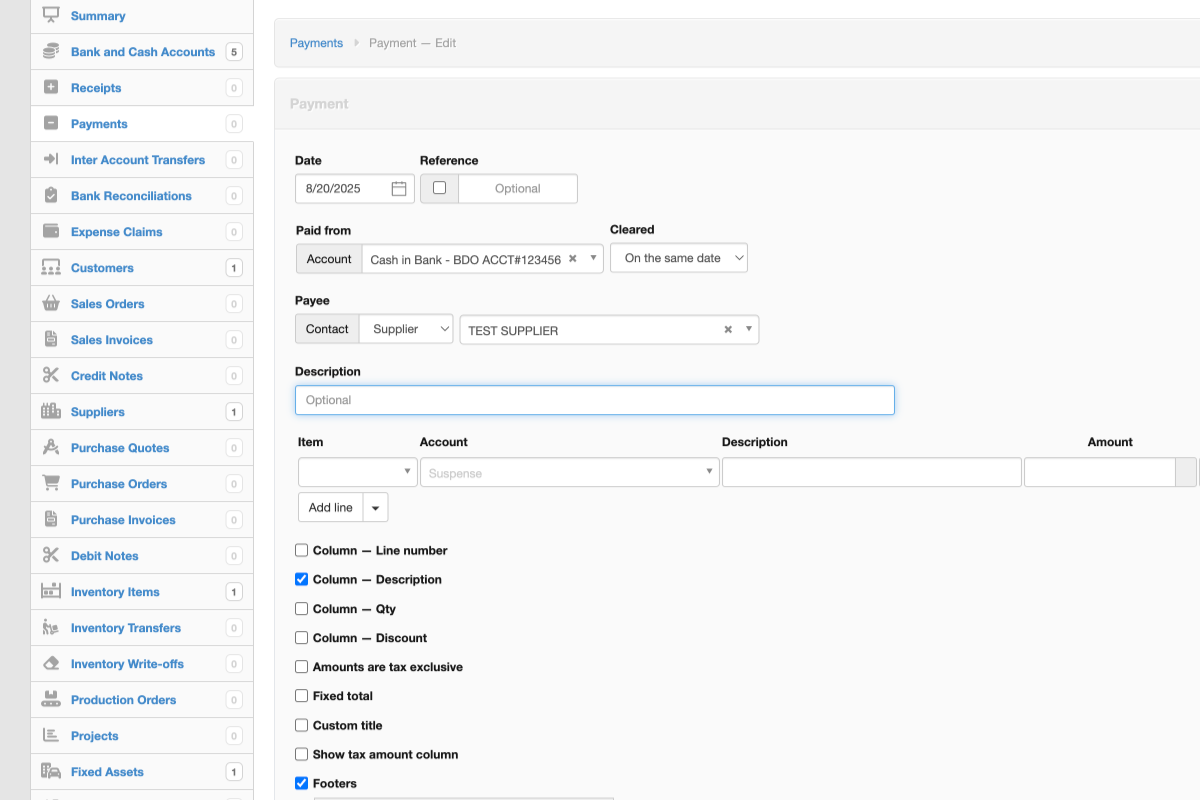Open the calendar picker in Date field
The width and height of the screenshot is (1200, 800).
399,188
